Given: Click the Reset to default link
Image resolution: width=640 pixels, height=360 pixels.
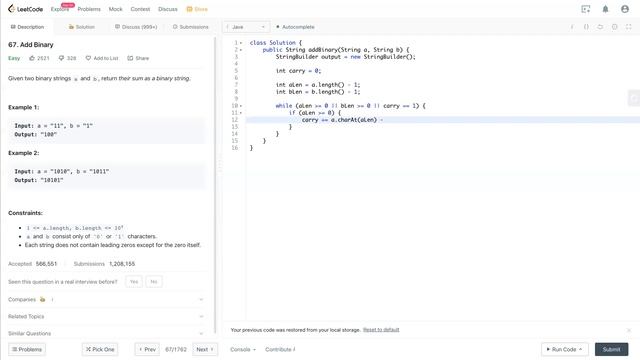Looking at the screenshot, I should coord(381,330).
